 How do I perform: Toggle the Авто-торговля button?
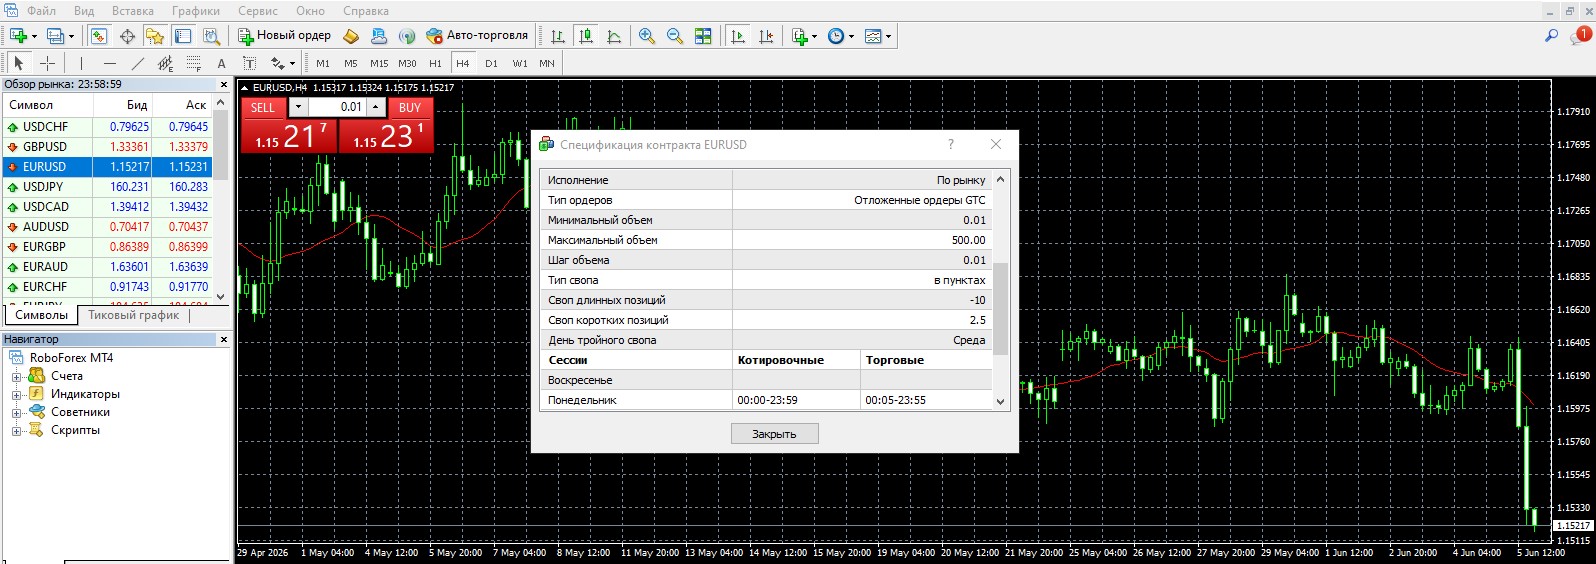pos(477,35)
